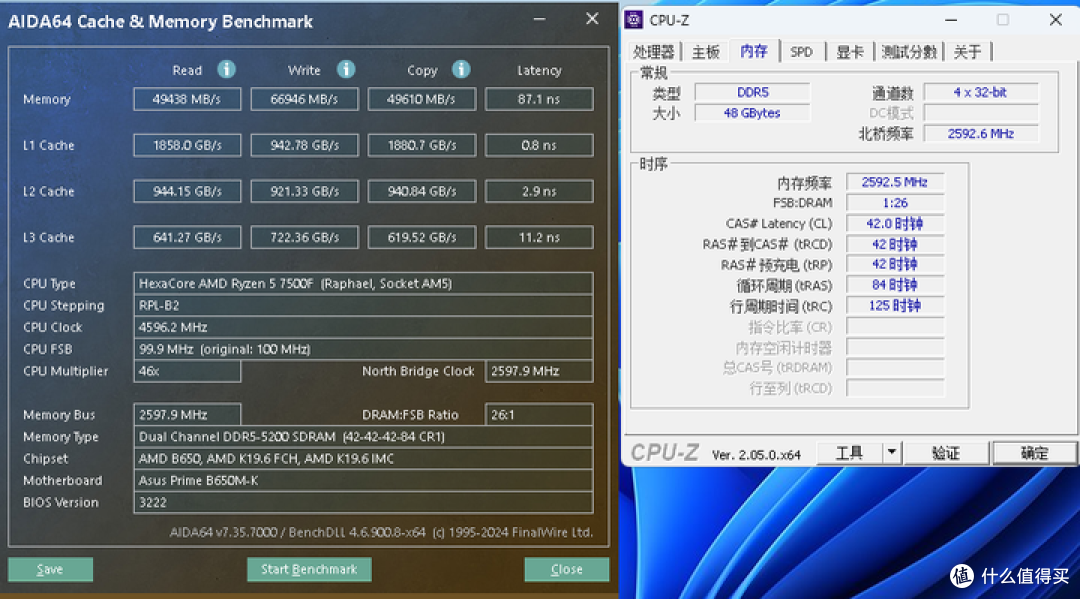Switch to the SPD tab
The width and height of the screenshot is (1080, 599).
tap(801, 51)
